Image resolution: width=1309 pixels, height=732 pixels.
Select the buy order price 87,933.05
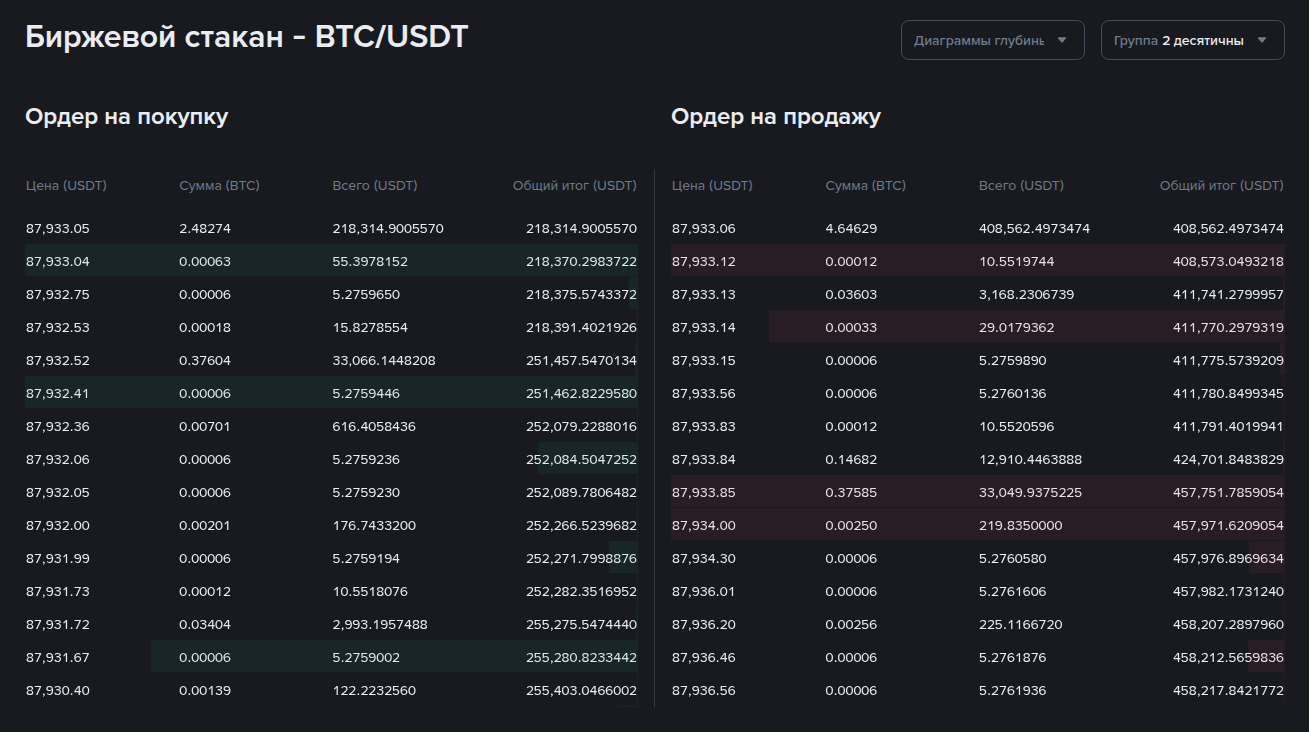click(x=58, y=229)
